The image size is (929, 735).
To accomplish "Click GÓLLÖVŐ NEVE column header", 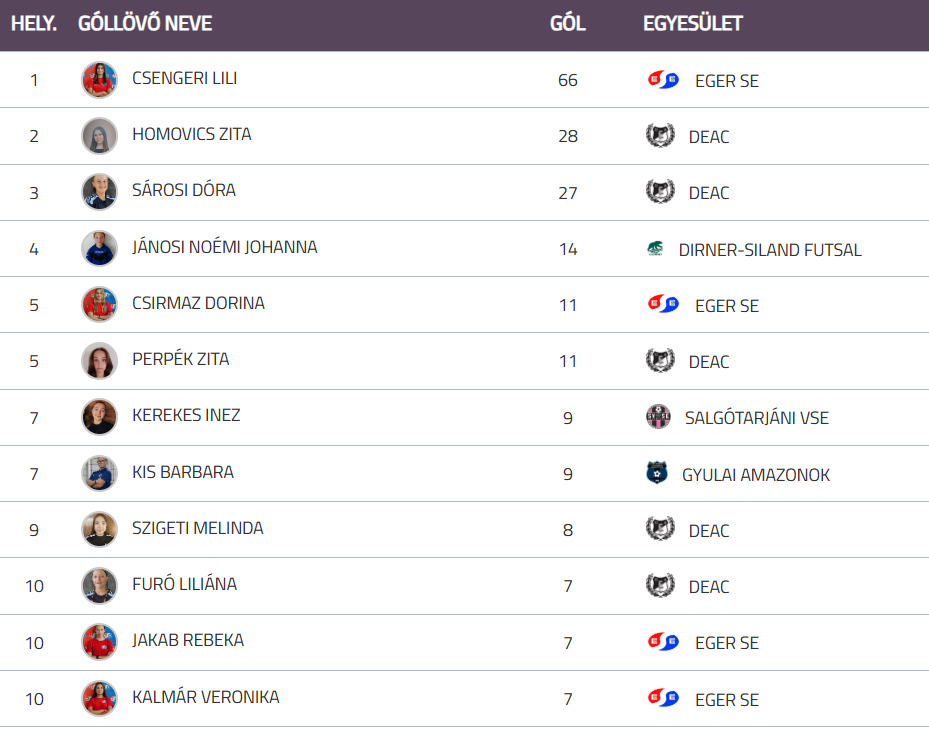I will point(145,23).
